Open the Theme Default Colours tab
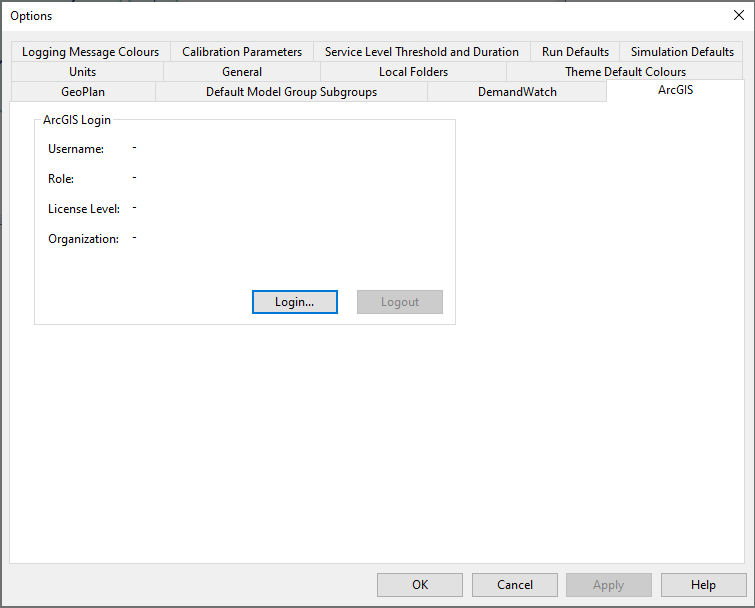This screenshot has width=755, height=608. 625,72
